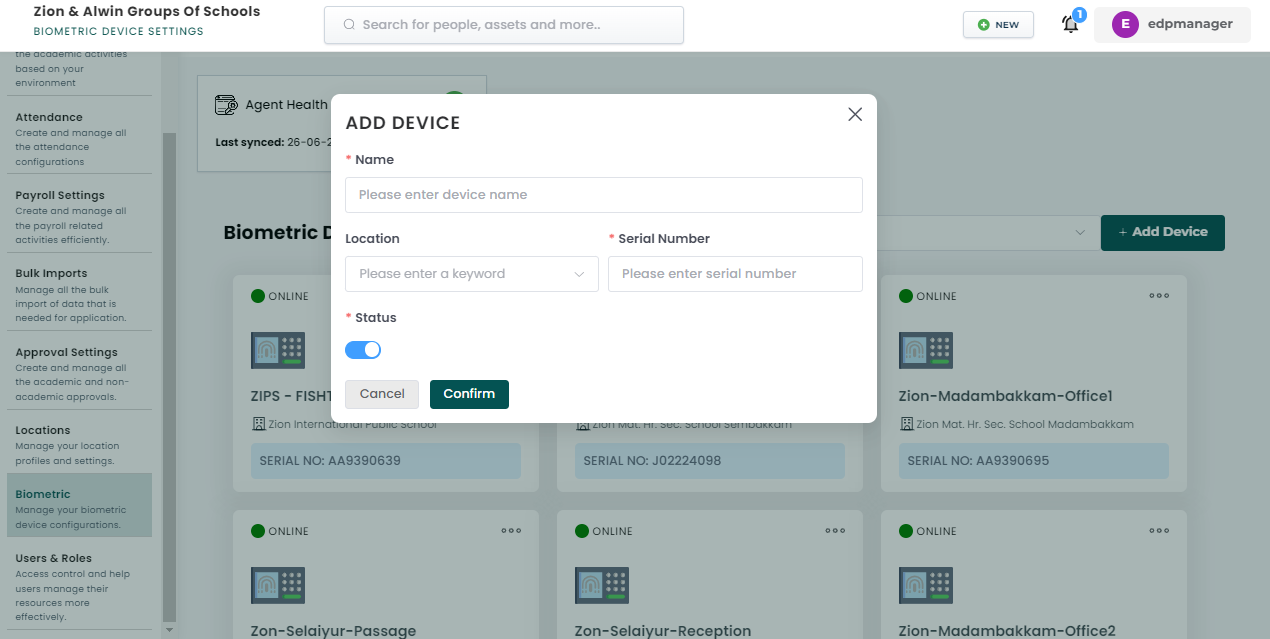Click the purple E avatar icon
1270x639 pixels.
1125,25
